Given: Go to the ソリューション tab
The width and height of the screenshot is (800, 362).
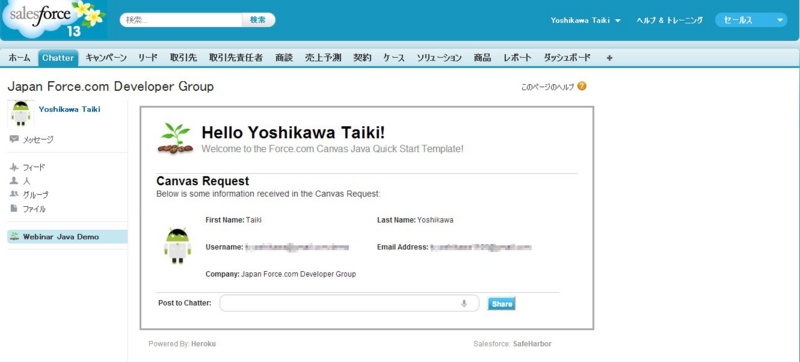Looking at the screenshot, I should coord(439,58).
